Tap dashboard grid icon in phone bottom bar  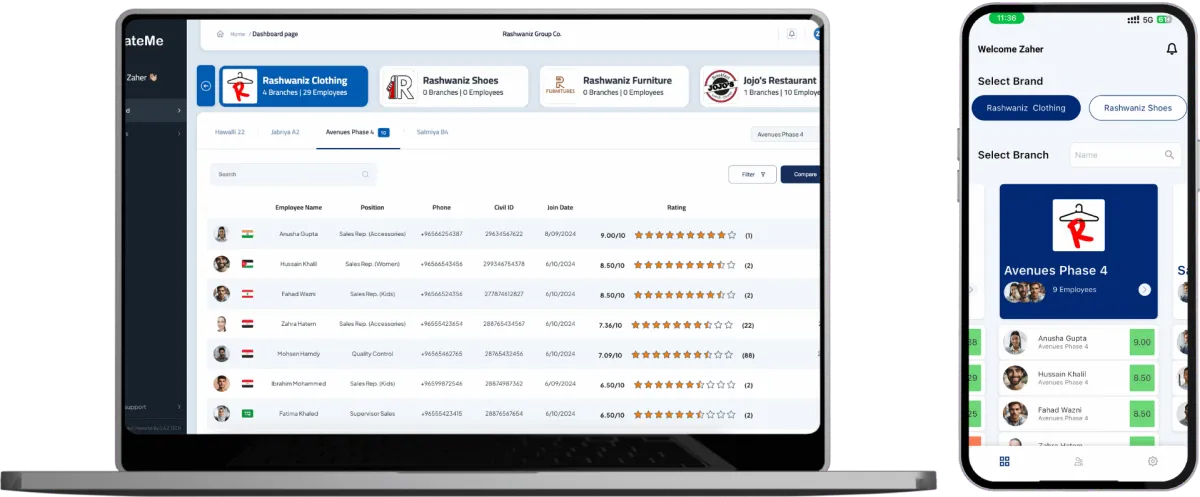click(x=1005, y=461)
